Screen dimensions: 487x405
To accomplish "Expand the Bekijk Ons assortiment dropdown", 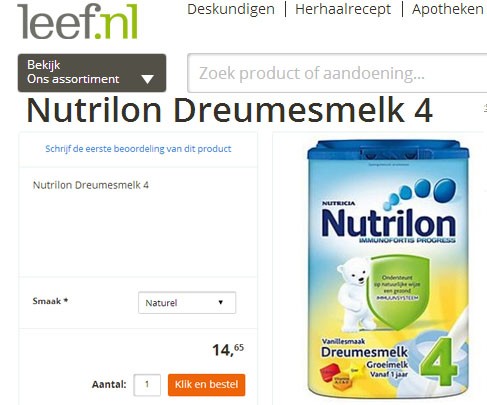I will pyautogui.click(x=92, y=73).
